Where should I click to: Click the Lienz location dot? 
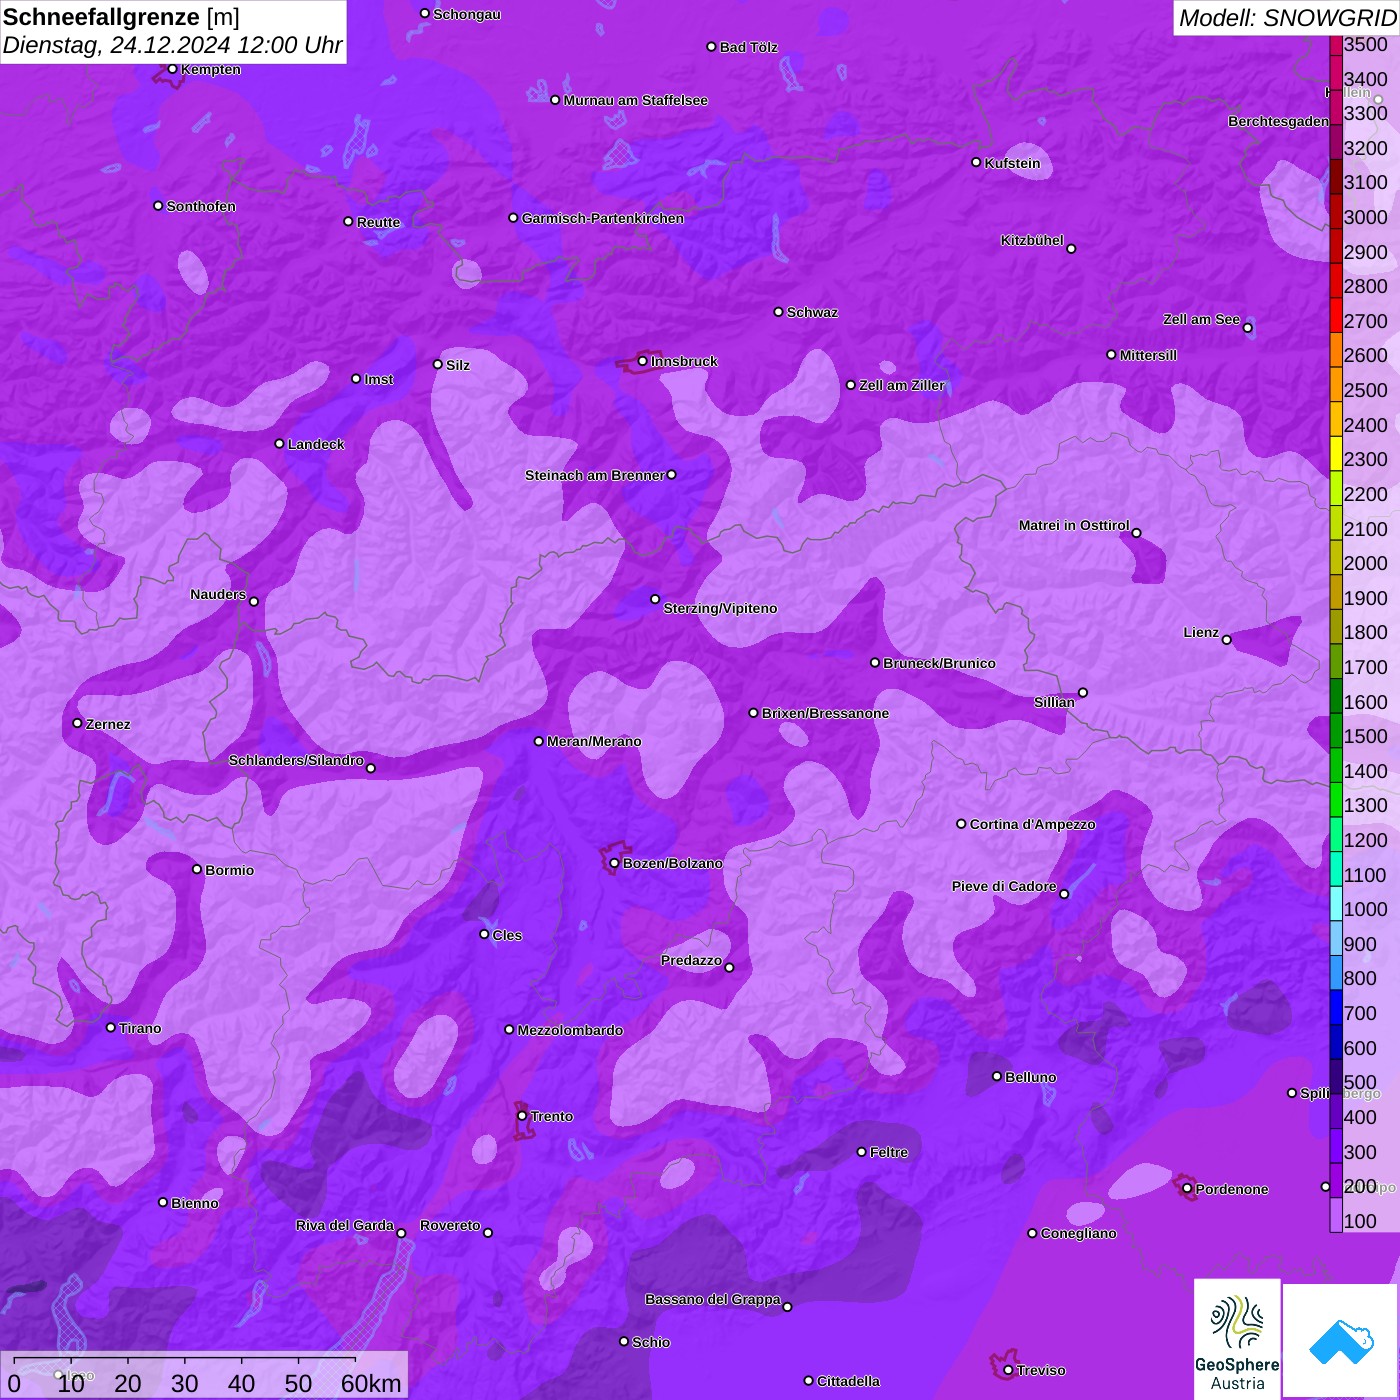(x=1227, y=639)
